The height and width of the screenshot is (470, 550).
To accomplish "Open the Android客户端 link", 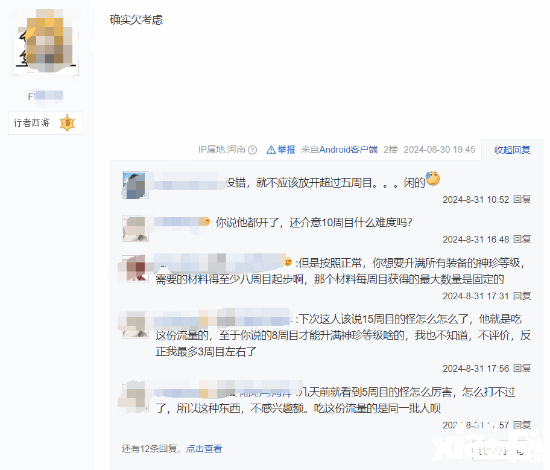I will [348, 150].
